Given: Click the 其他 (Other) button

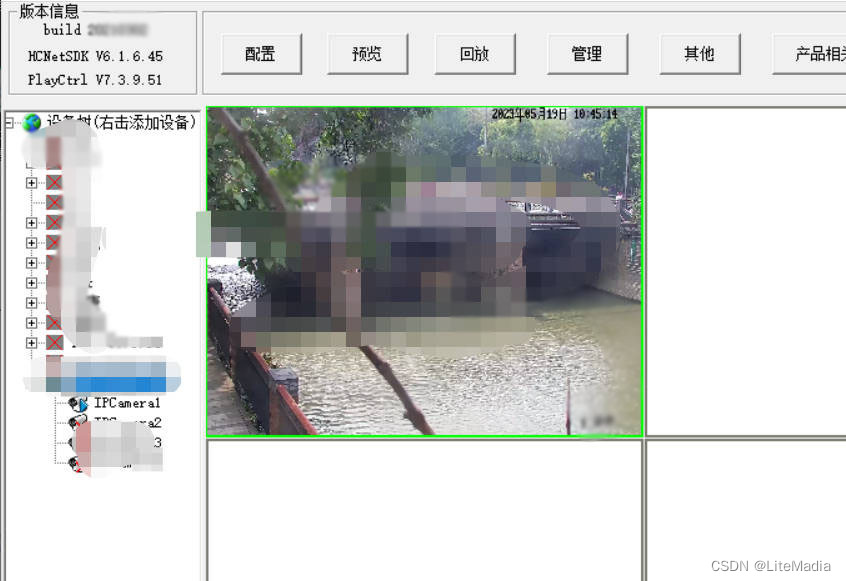Looking at the screenshot, I should coord(699,54).
